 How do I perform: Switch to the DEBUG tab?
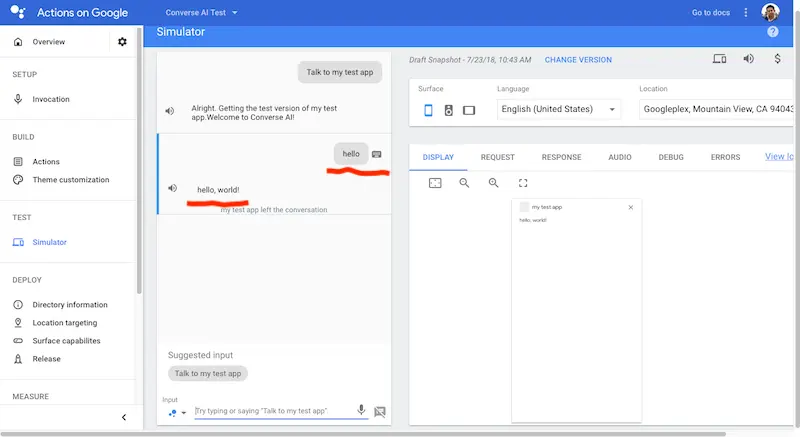click(x=671, y=157)
